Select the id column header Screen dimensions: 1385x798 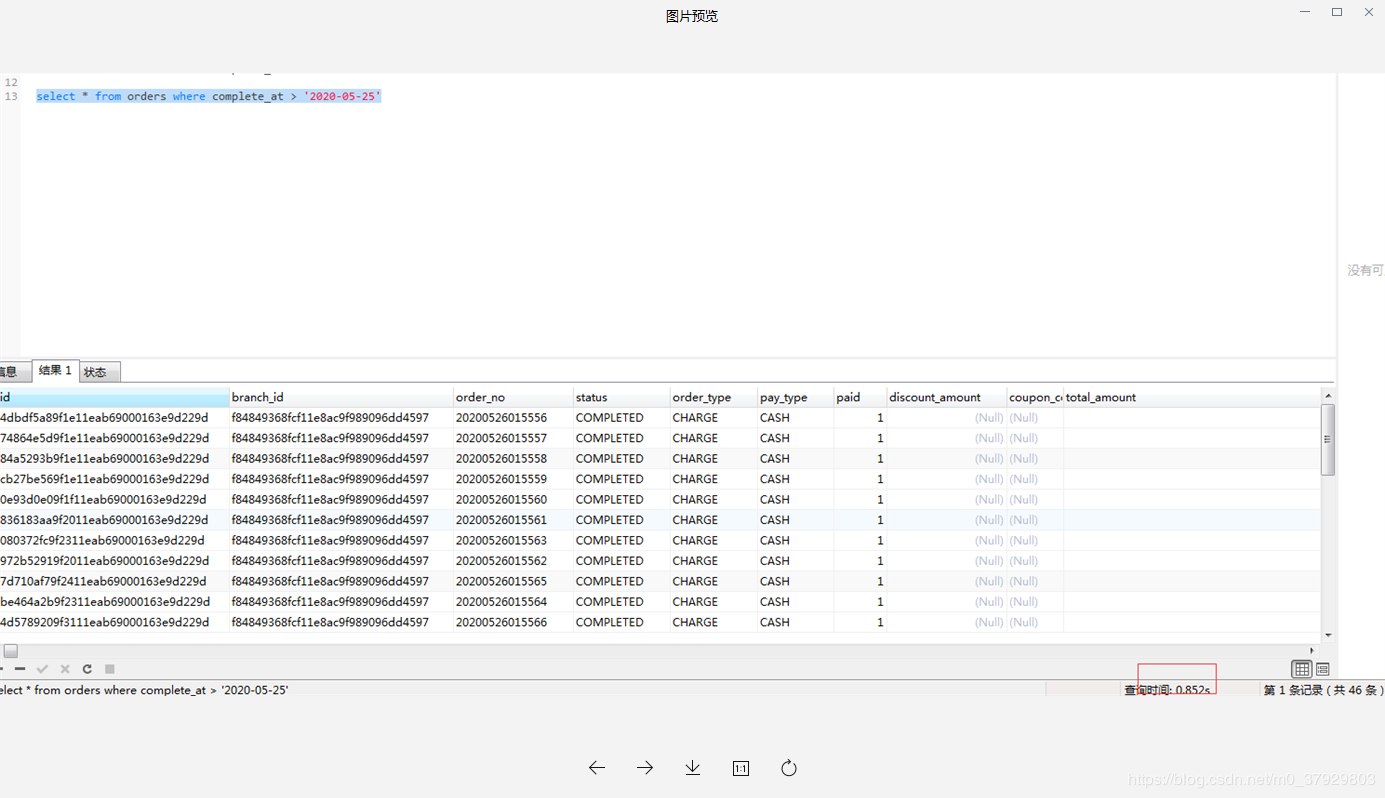pos(114,397)
